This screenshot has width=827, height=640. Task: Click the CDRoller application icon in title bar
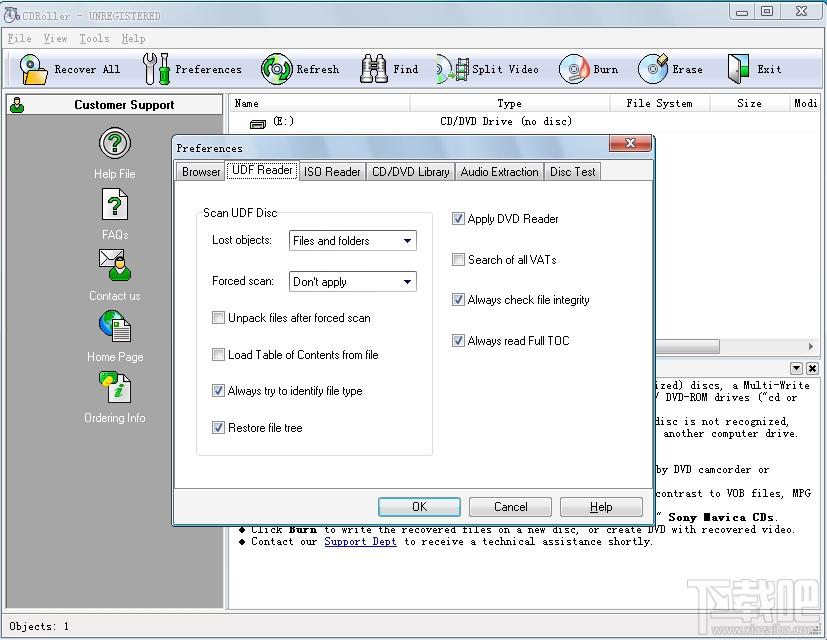click(x=12, y=15)
